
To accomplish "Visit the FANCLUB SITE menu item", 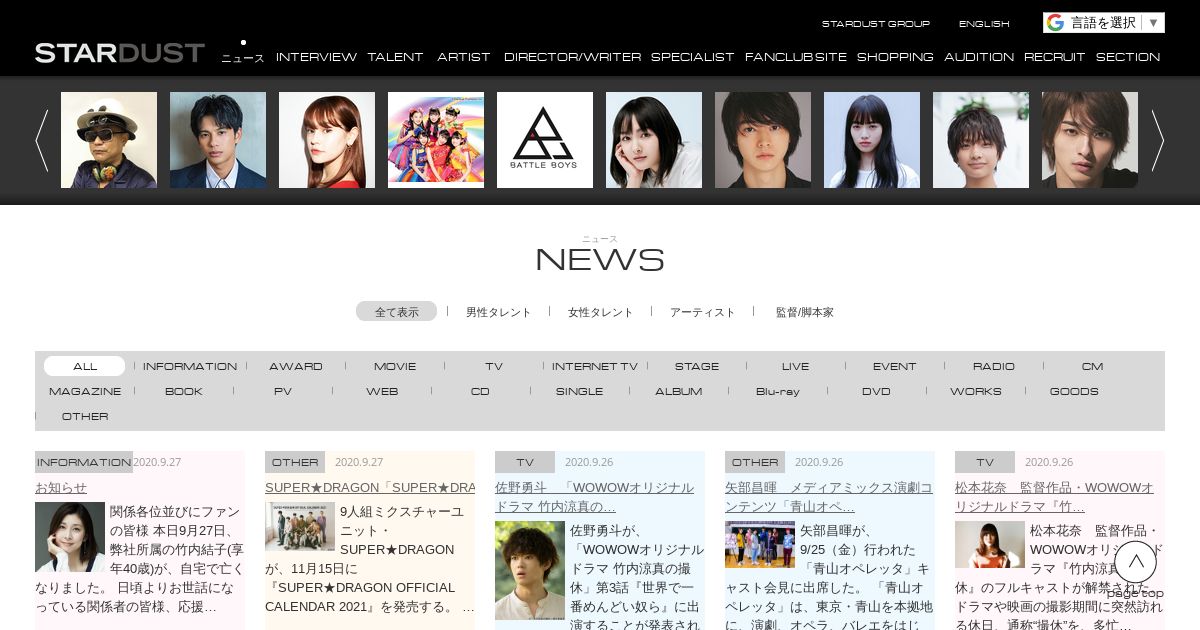I will coord(796,57).
